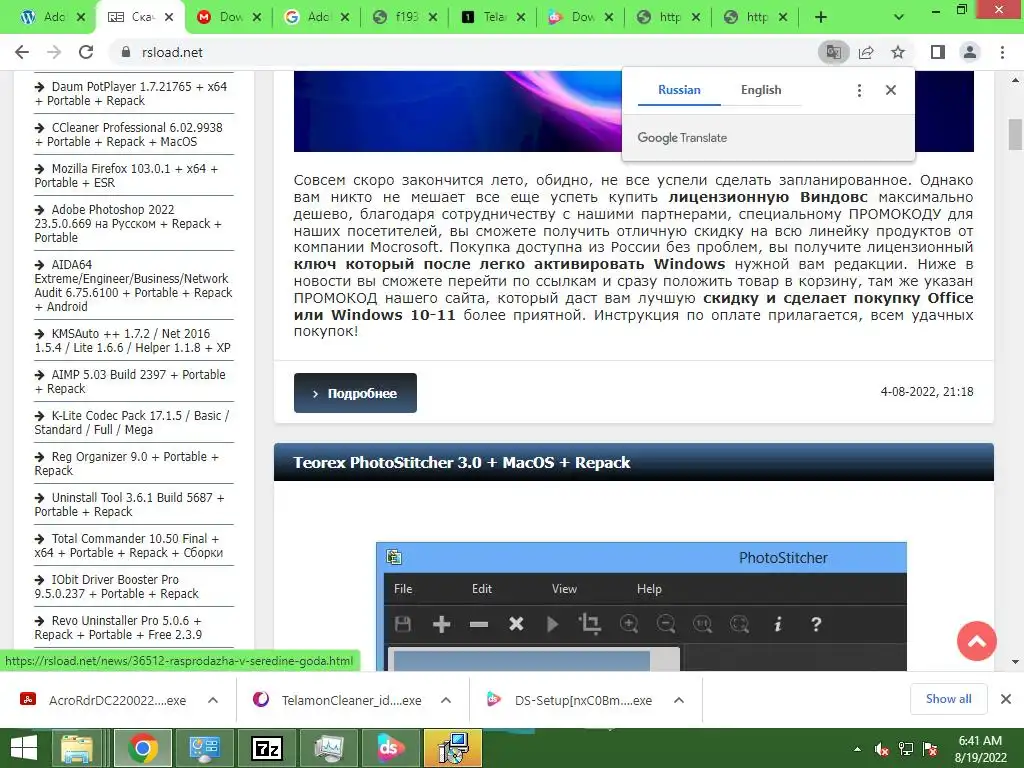This screenshot has width=1024, height=768.
Task: Open KMSAuto ++ 1.7.2 link
Action: pyautogui.click(x=133, y=340)
